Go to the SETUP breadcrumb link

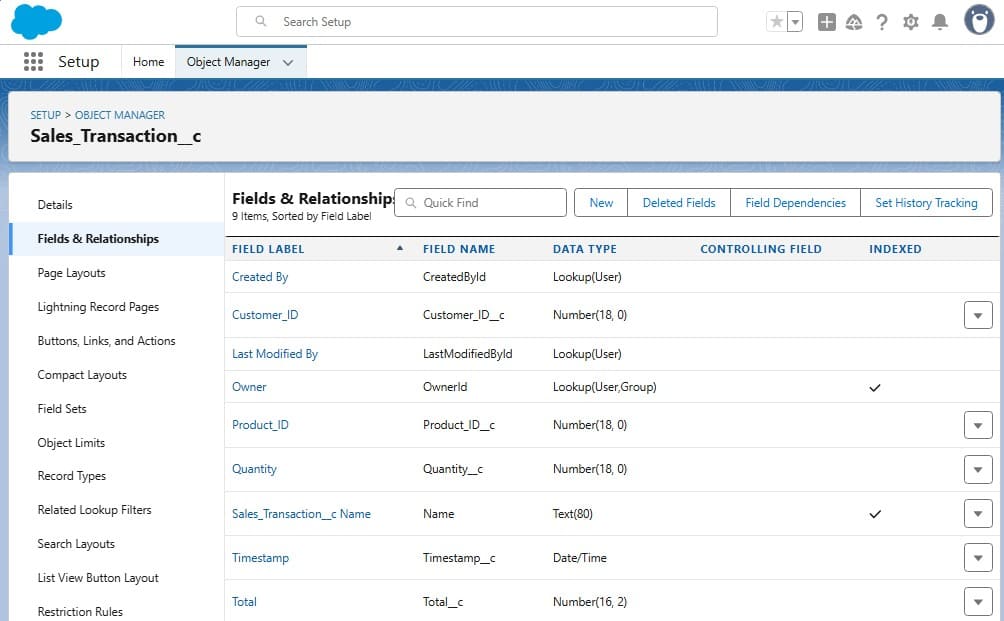(x=45, y=115)
